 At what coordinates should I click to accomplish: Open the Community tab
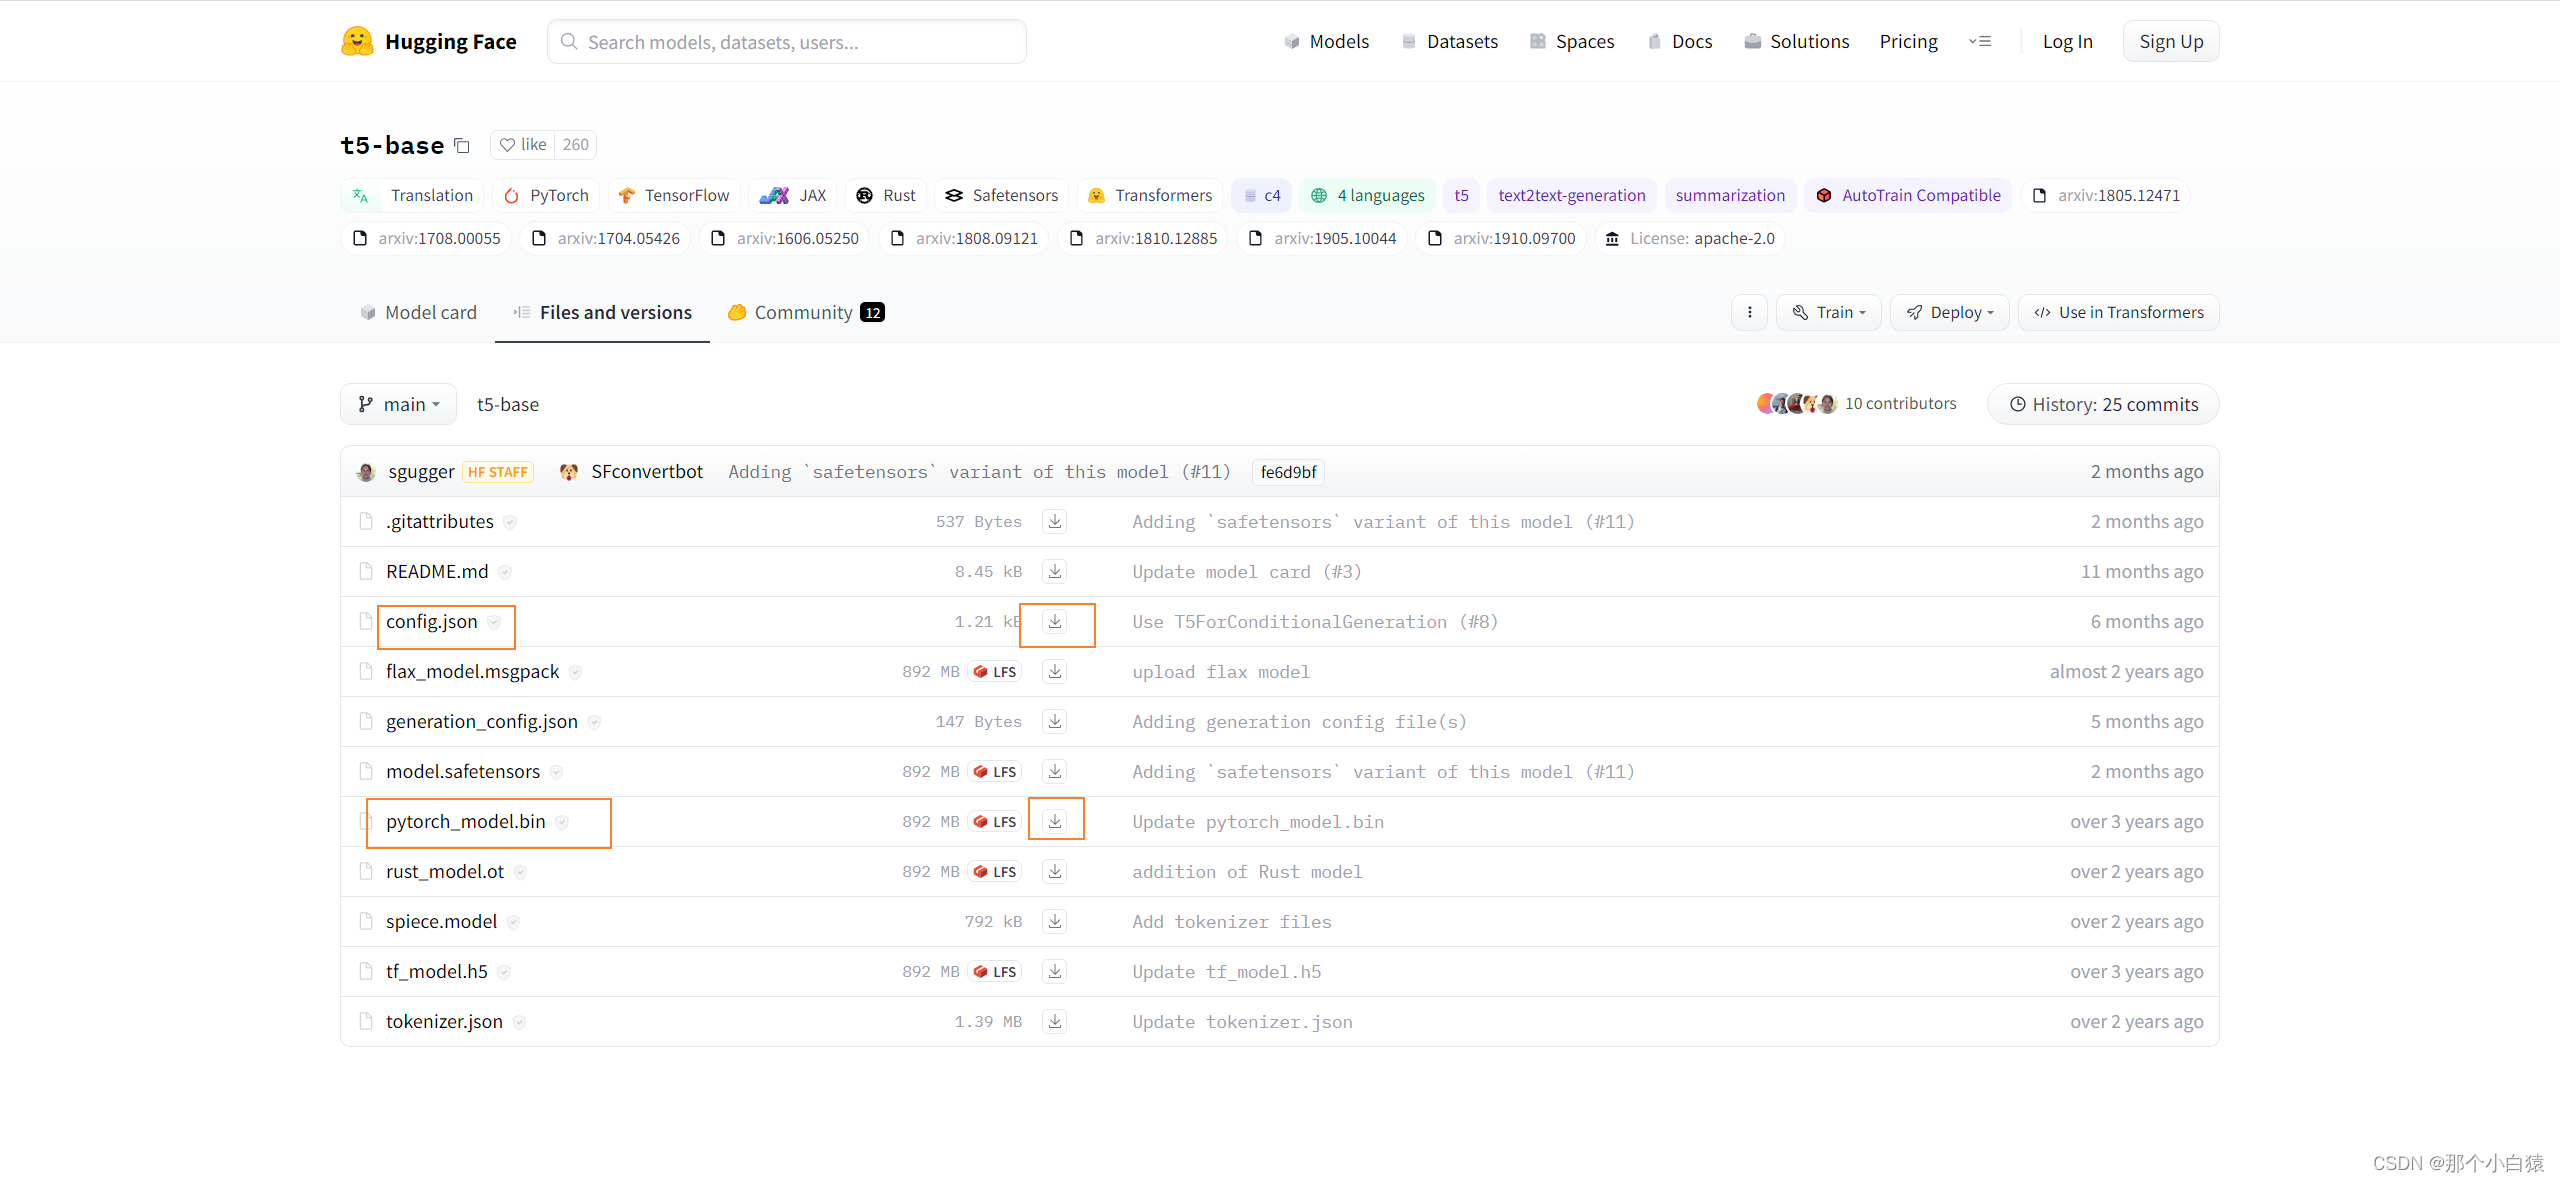pyautogui.click(x=806, y=313)
